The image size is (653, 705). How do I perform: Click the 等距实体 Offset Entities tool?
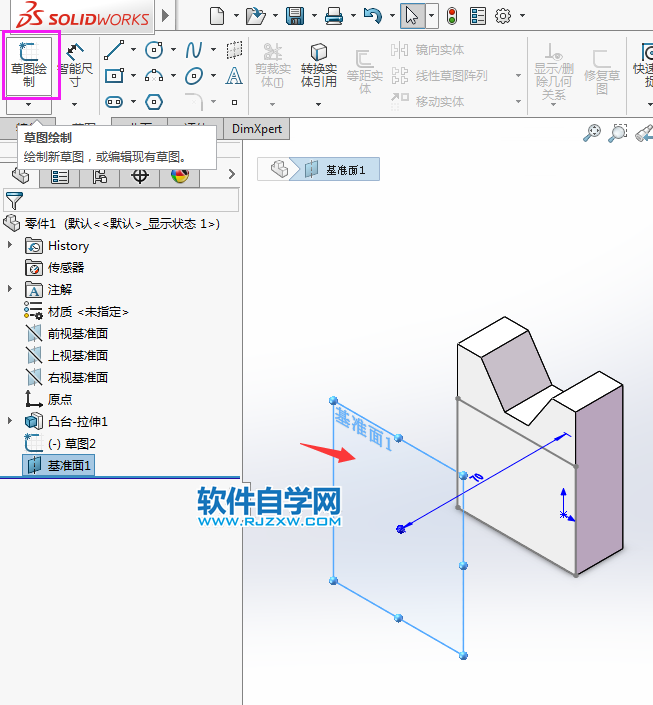click(364, 72)
